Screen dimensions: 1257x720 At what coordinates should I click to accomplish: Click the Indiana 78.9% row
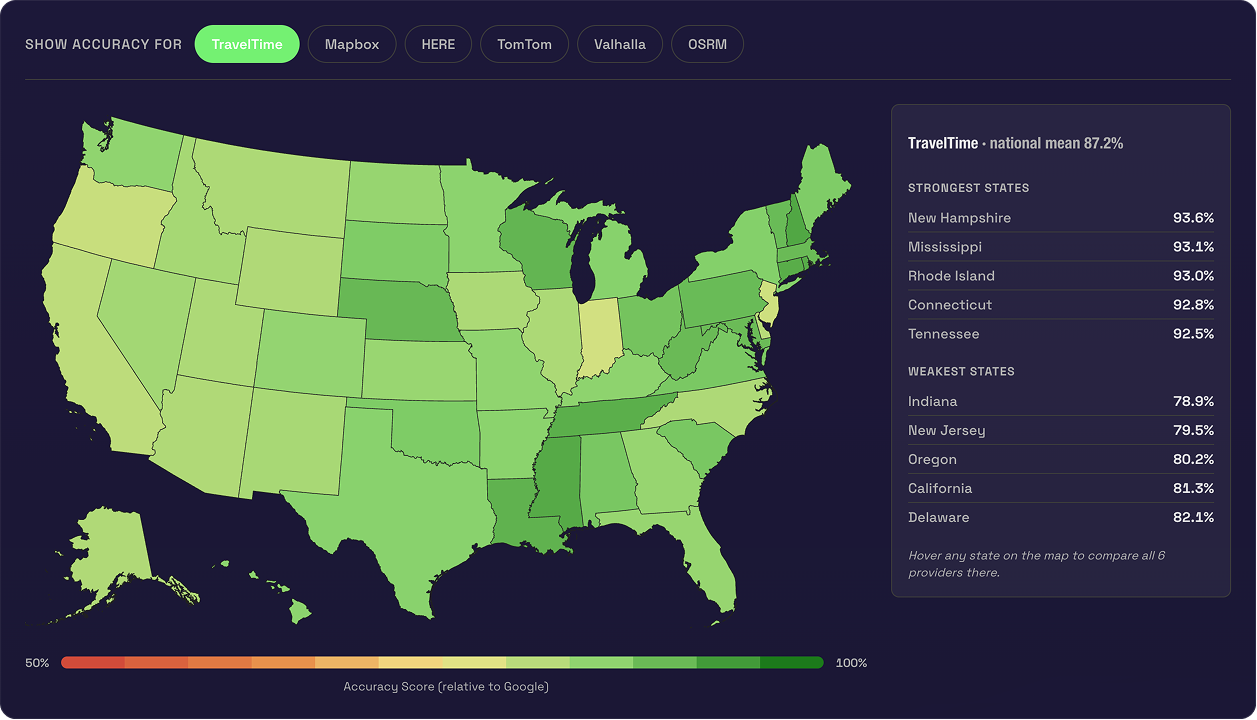coord(1061,401)
